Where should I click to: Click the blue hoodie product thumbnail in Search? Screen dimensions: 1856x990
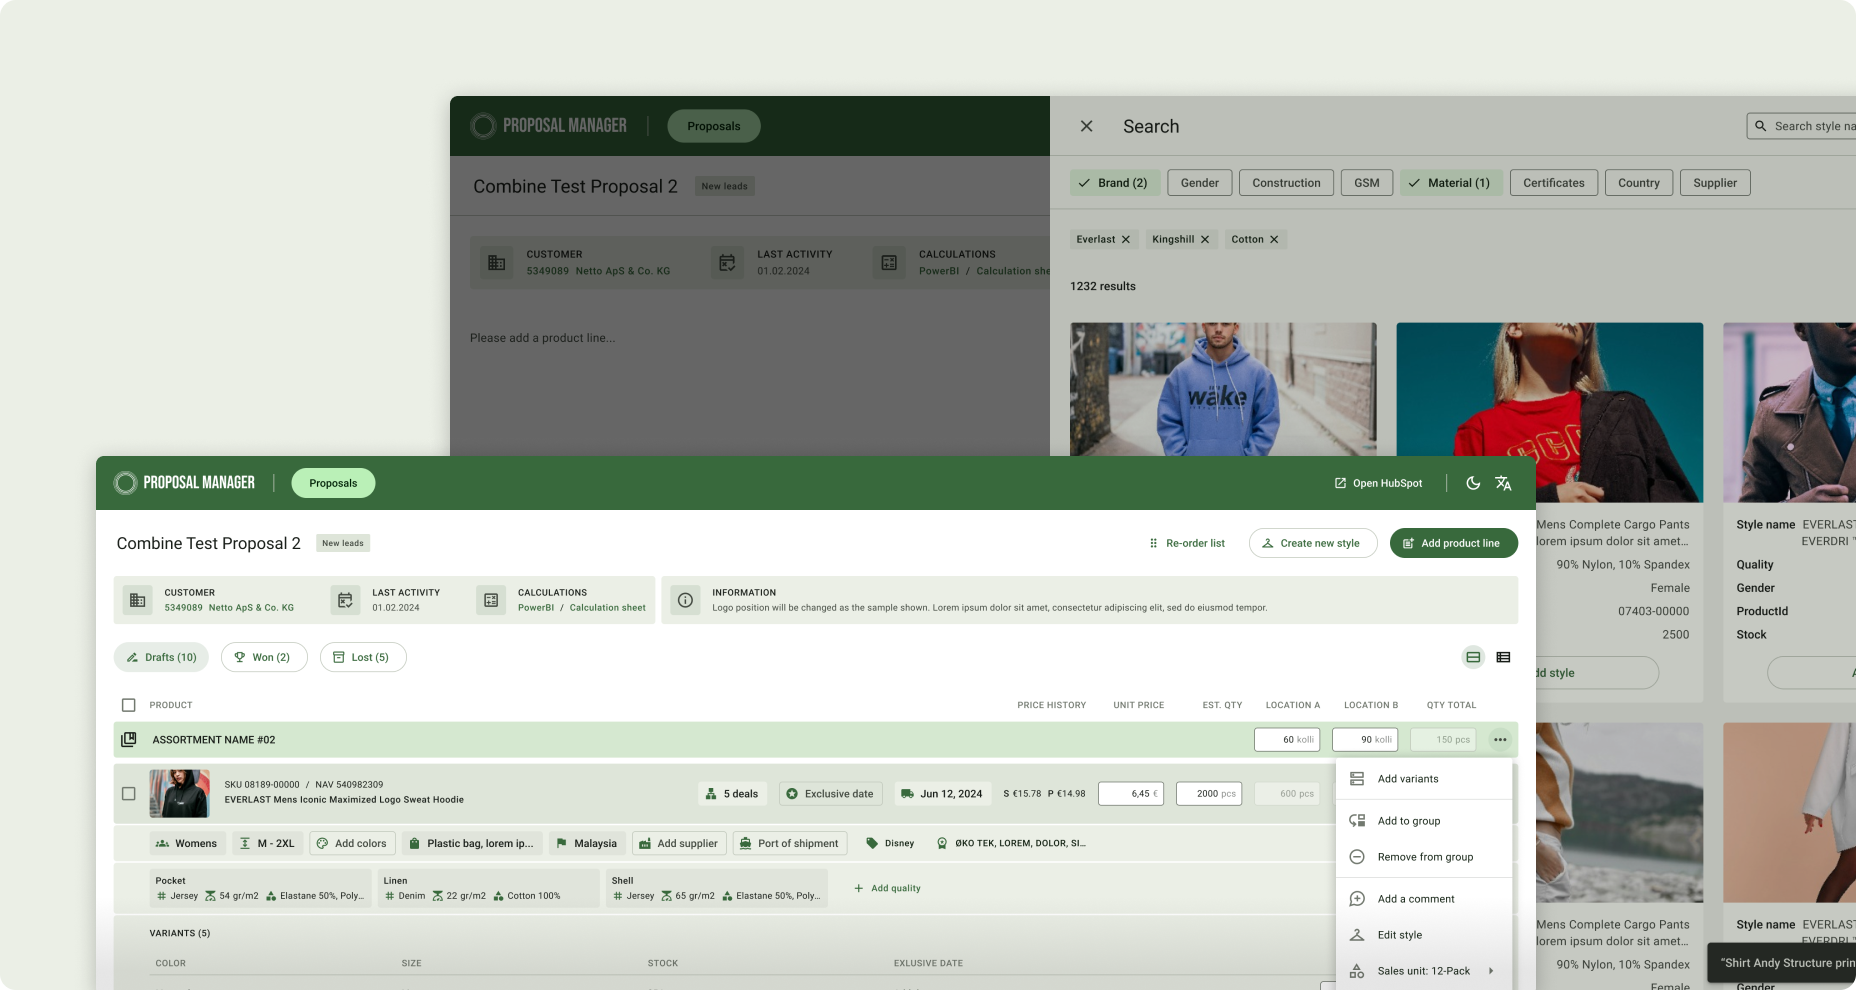pyautogui.click(x=1223, y=389)
